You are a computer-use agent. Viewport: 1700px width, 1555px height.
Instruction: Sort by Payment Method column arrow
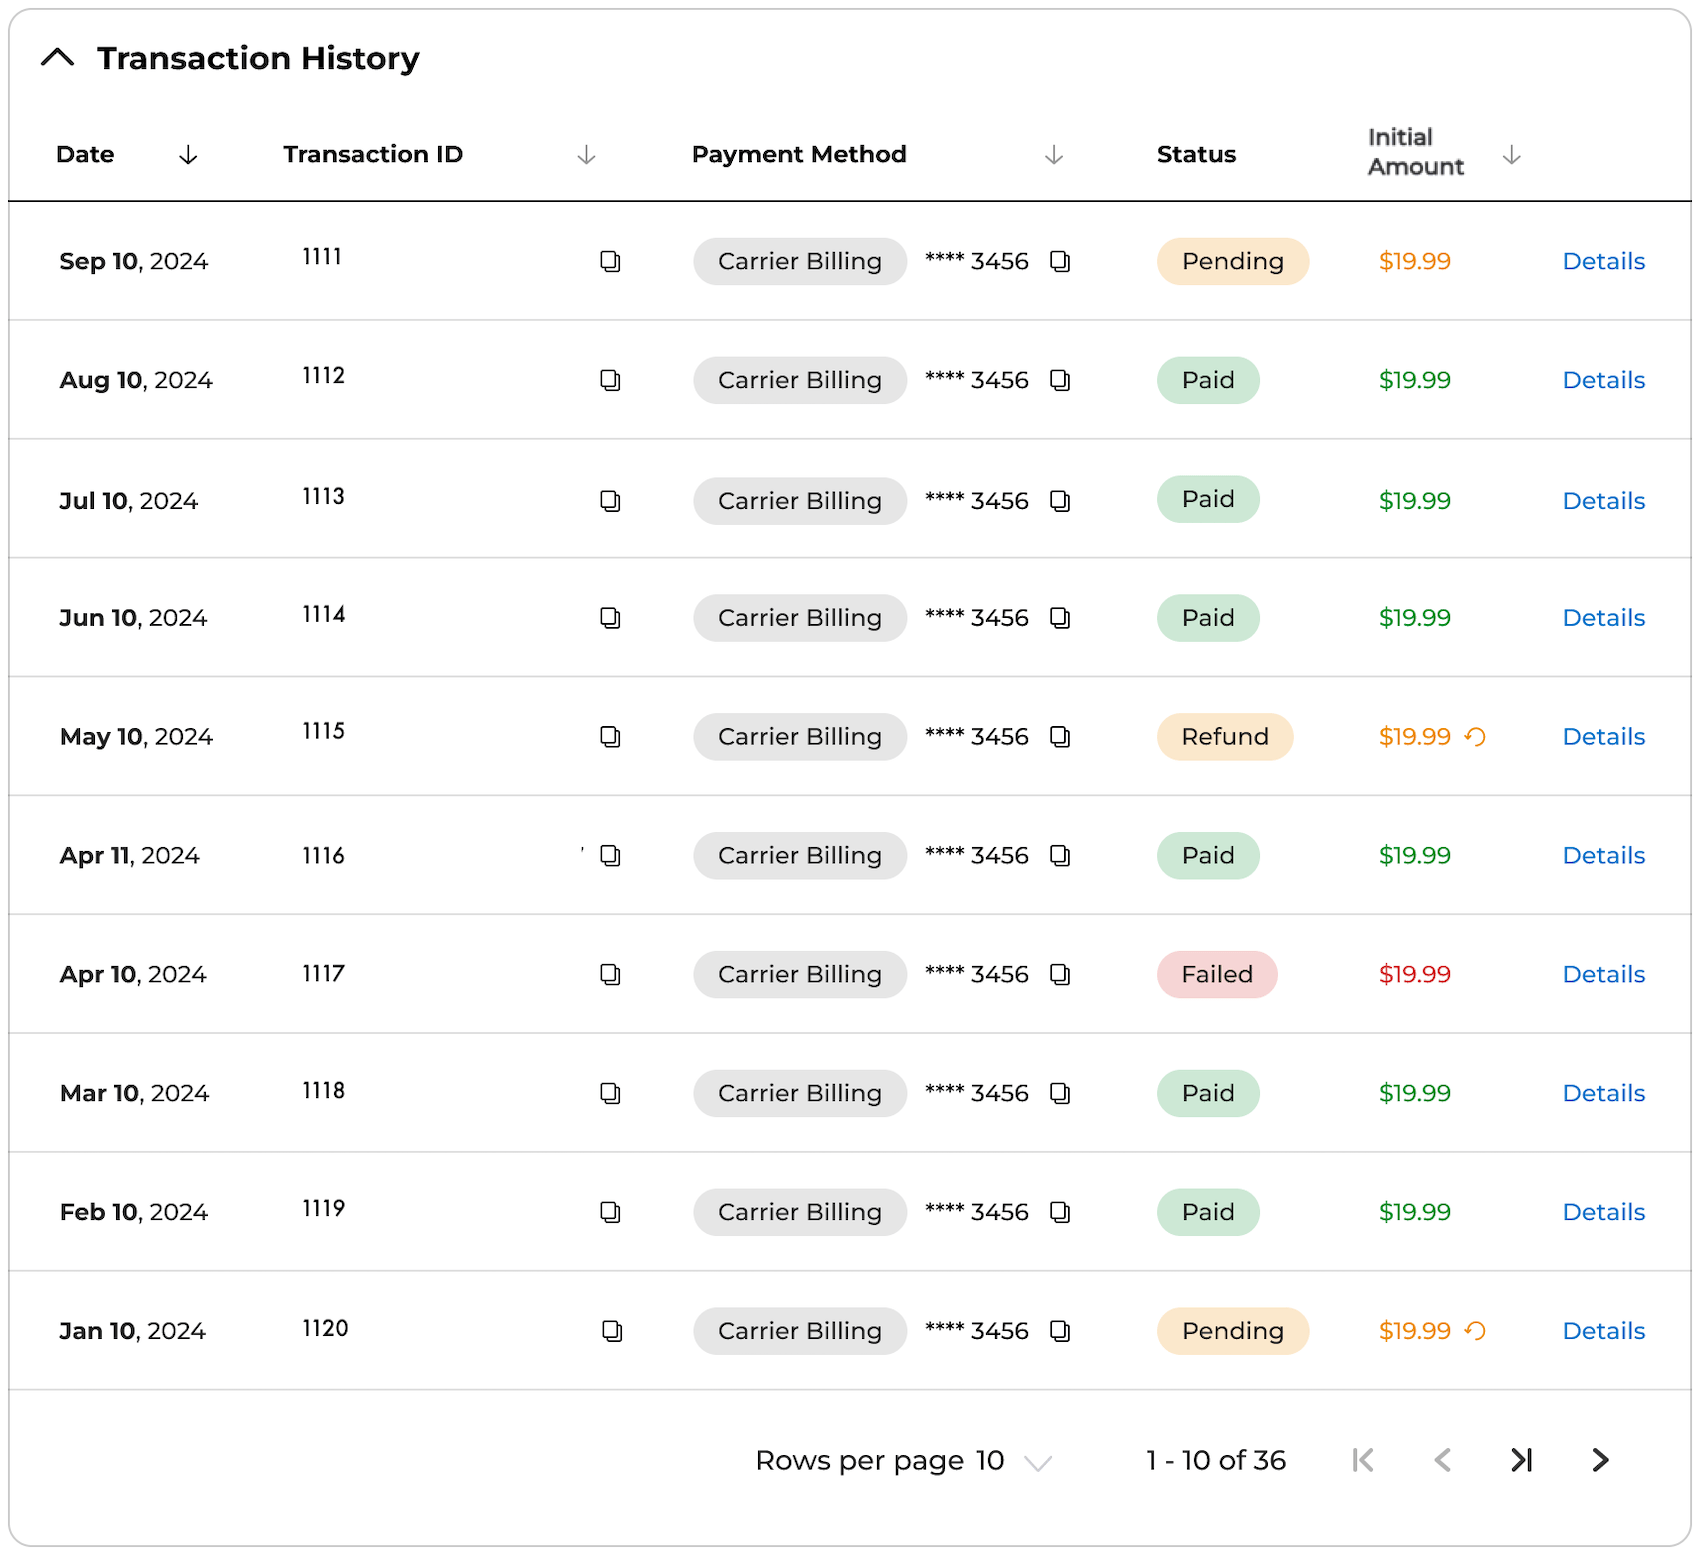click(x=1054, y=155)
